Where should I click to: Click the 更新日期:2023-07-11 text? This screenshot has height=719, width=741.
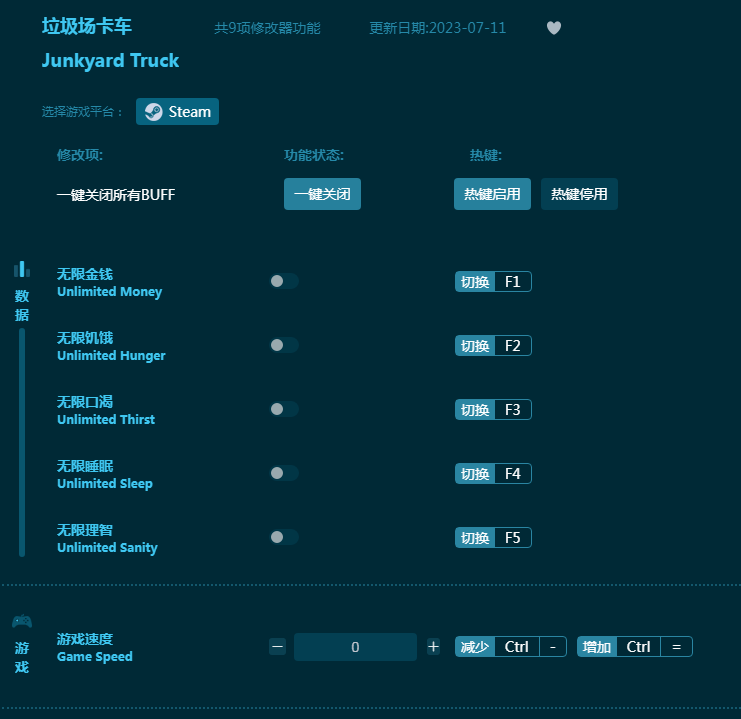click(438, 28)
